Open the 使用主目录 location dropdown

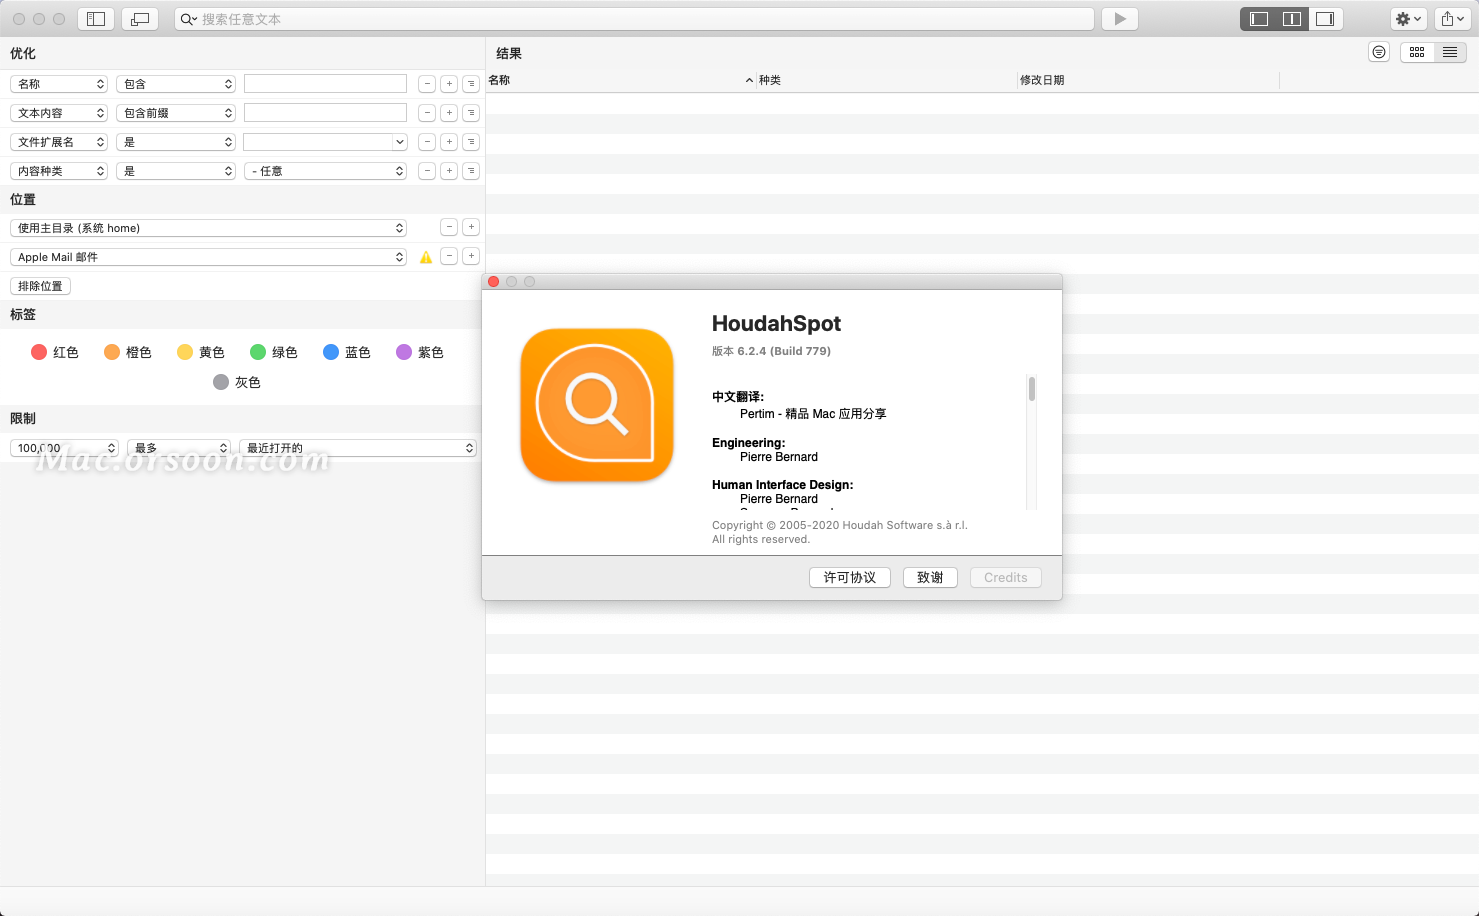208,228
